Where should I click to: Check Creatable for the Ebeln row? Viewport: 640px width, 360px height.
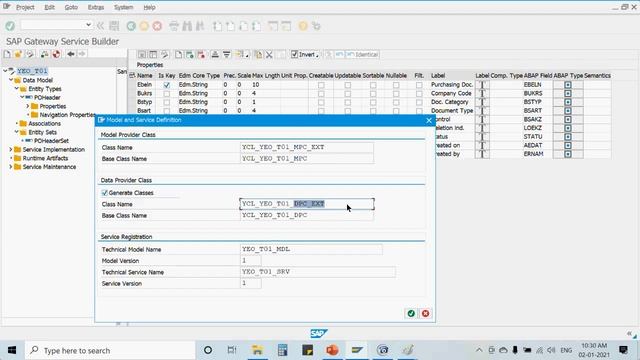321,85
